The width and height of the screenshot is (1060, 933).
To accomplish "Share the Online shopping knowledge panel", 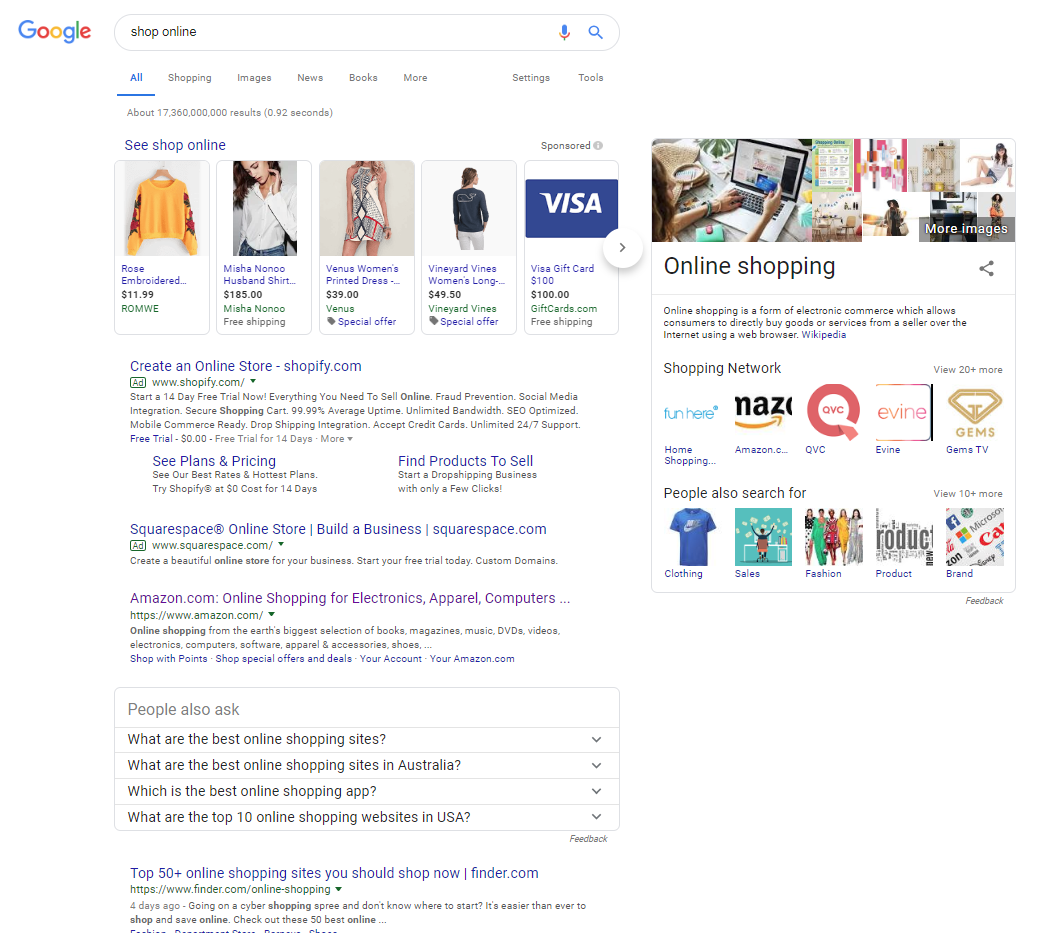I will click(987, 268).
